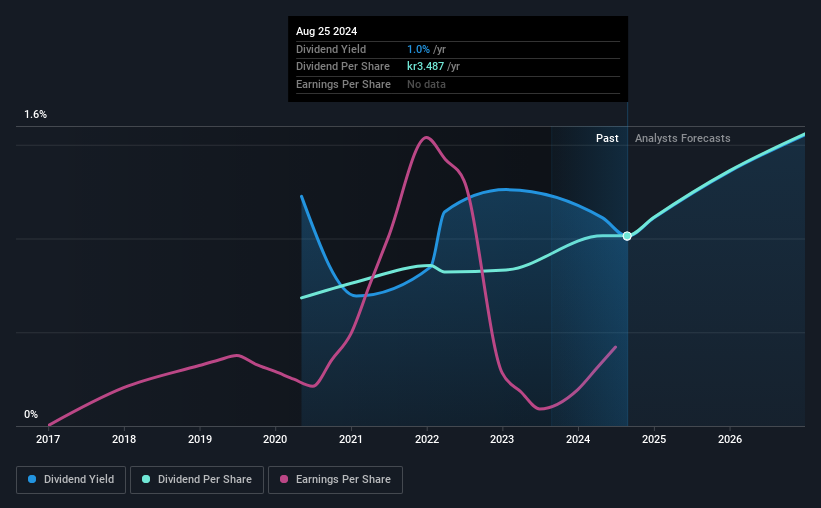
Task: Click the kr3.487 dividend per share value
Action: pos(426,67)
